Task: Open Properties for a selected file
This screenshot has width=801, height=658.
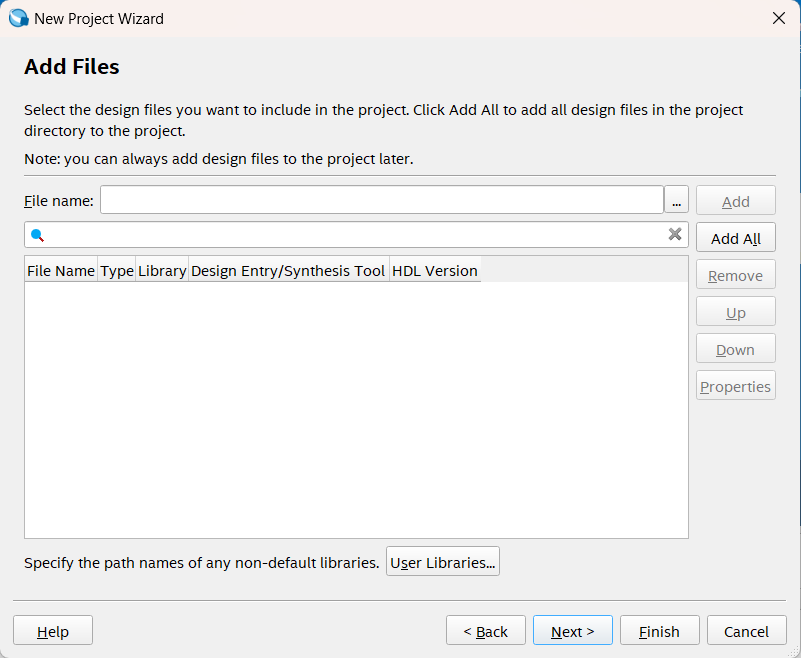Action: (735, 385)
